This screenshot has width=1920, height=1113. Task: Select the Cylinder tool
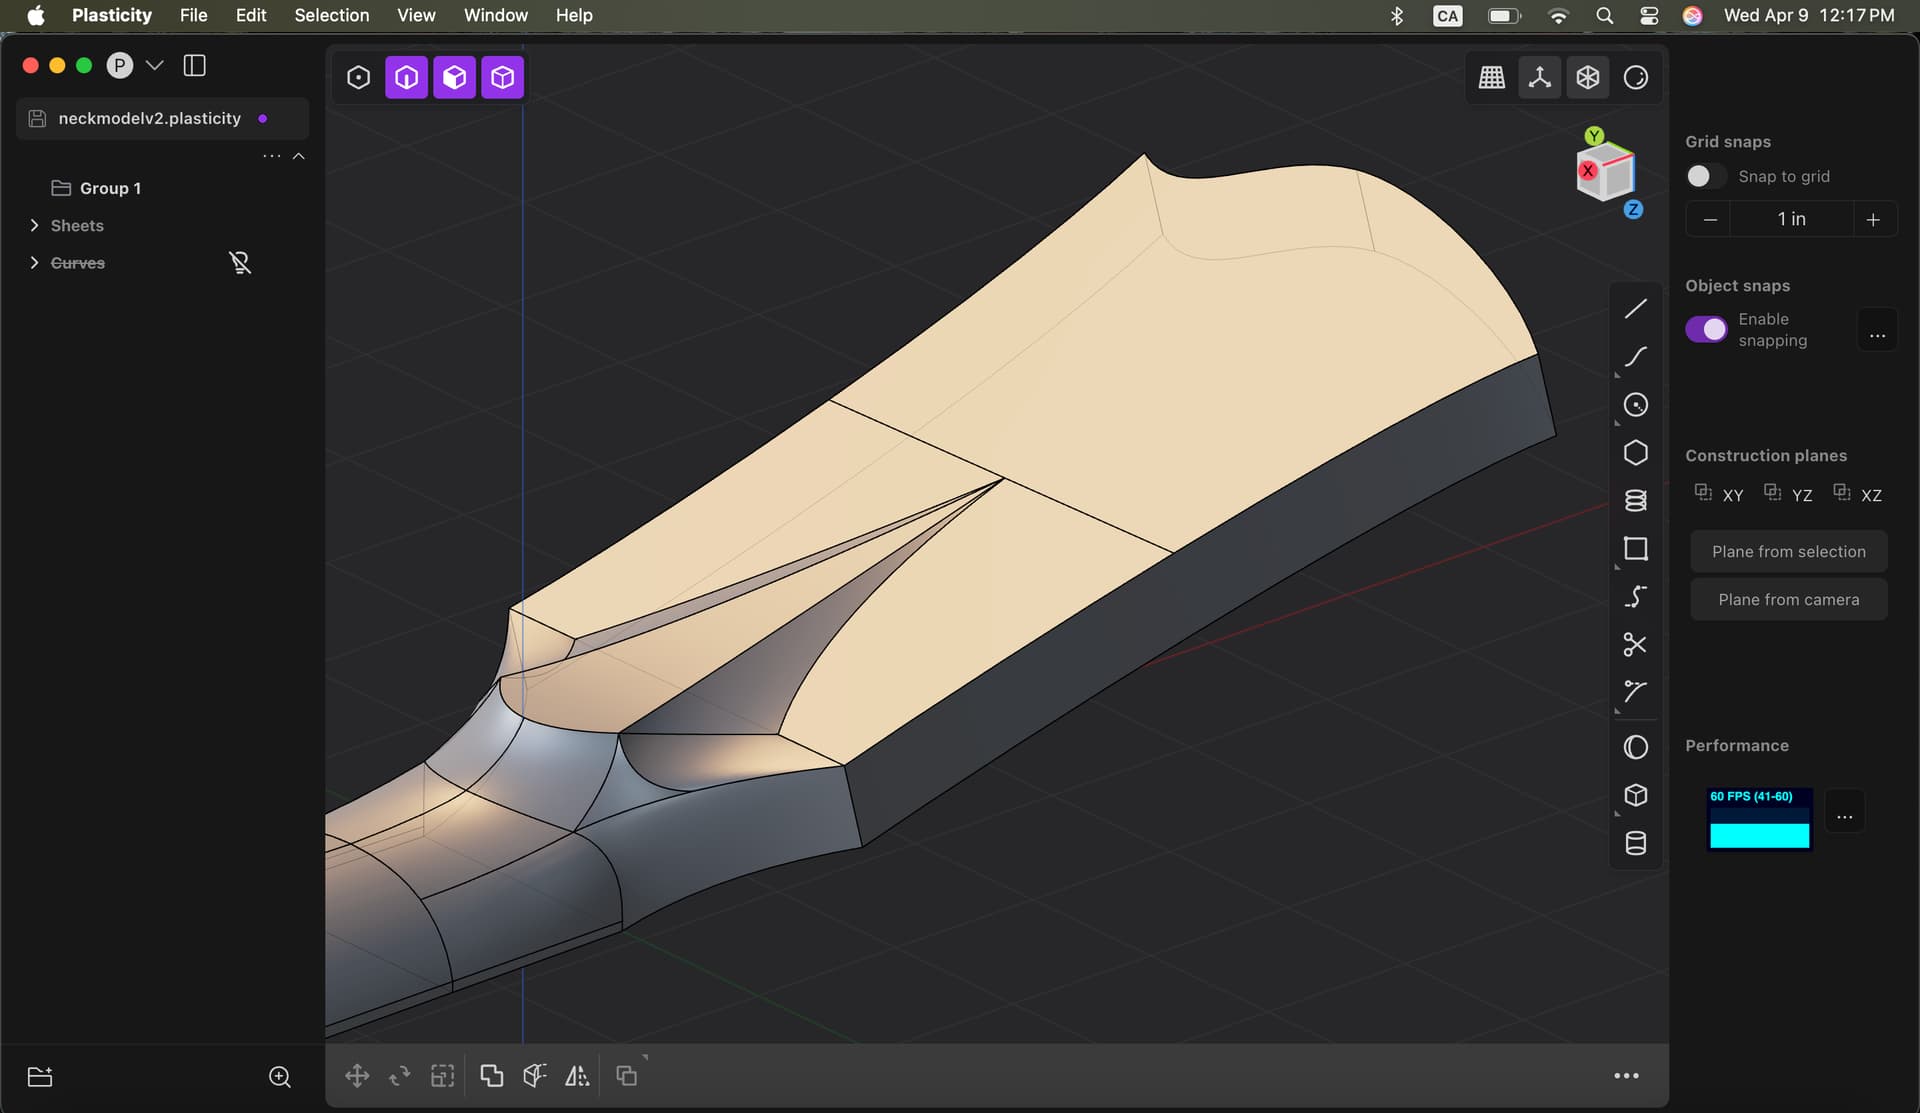click(x=1635, y=843)
